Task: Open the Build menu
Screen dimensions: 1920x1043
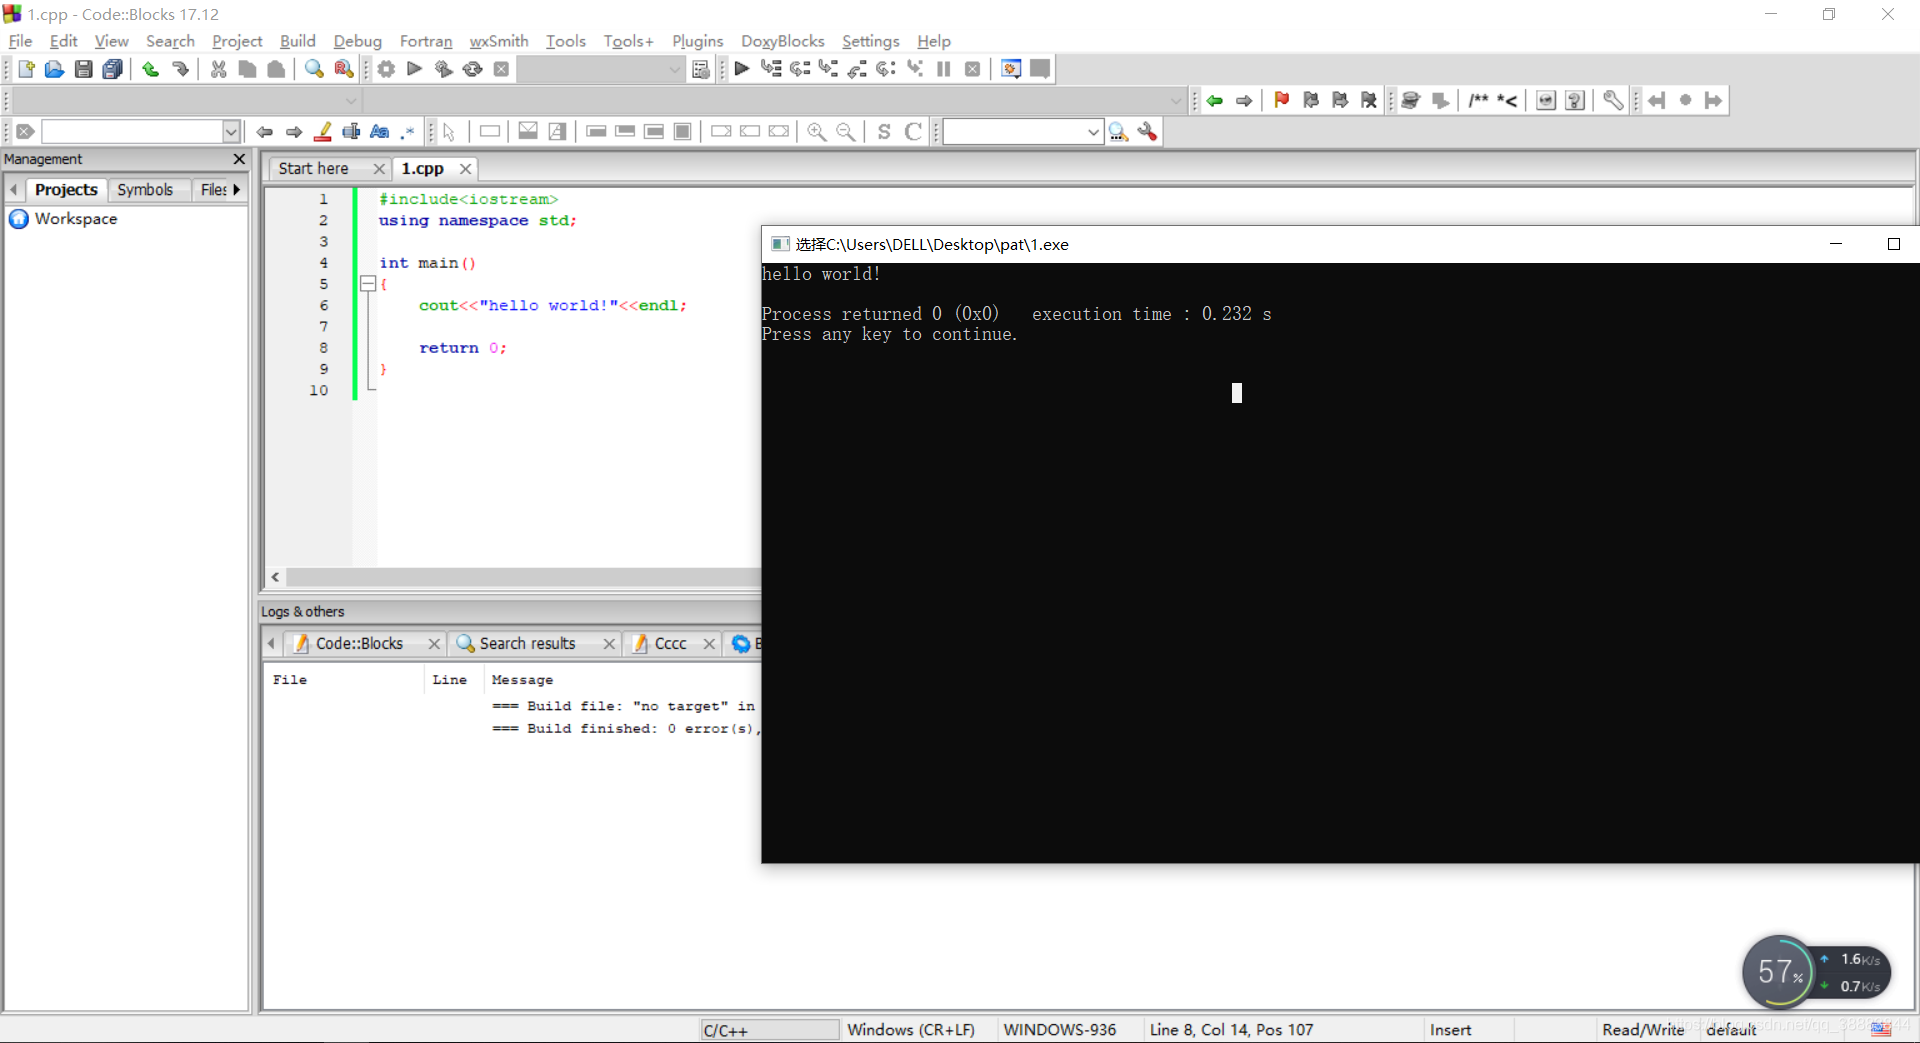Action: pyautogui.click(x=297, y=41)
